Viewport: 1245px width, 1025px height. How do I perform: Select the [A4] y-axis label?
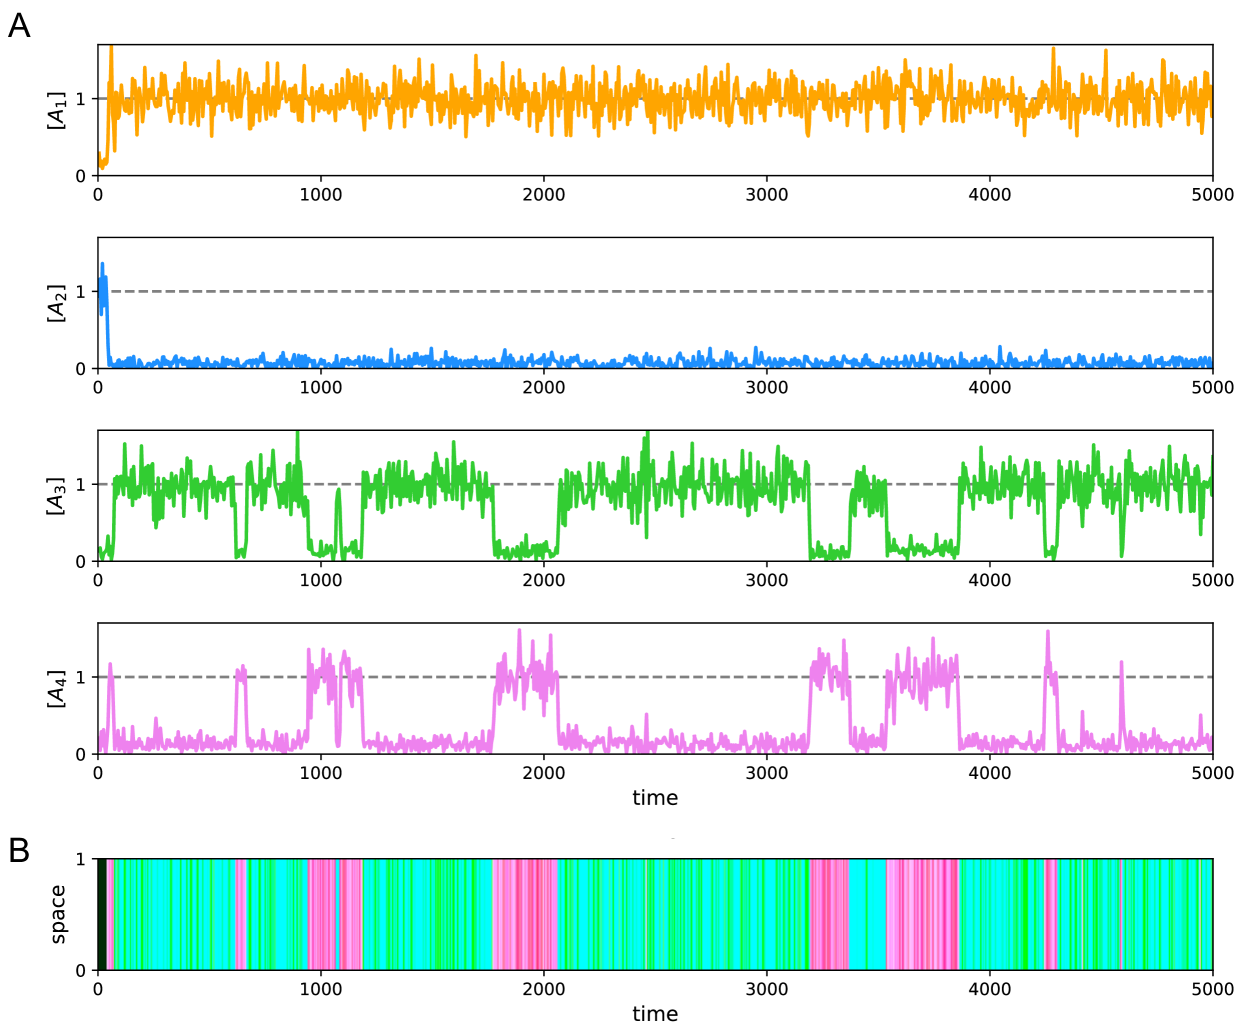tap(57, 689)
